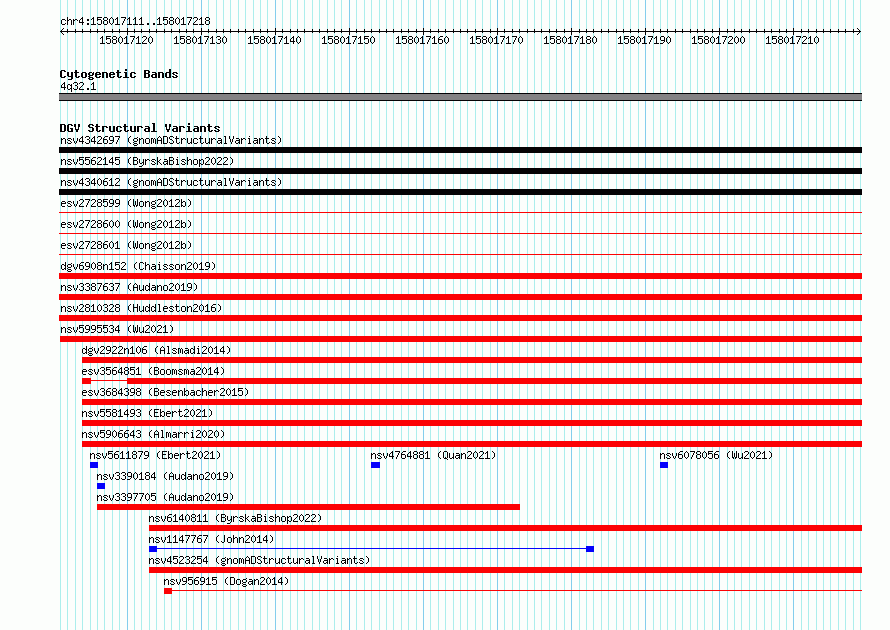Click the nsv6078056 (Wu2021) label
The width and height of the screenshot is (890, 630).
pos(716,455)
